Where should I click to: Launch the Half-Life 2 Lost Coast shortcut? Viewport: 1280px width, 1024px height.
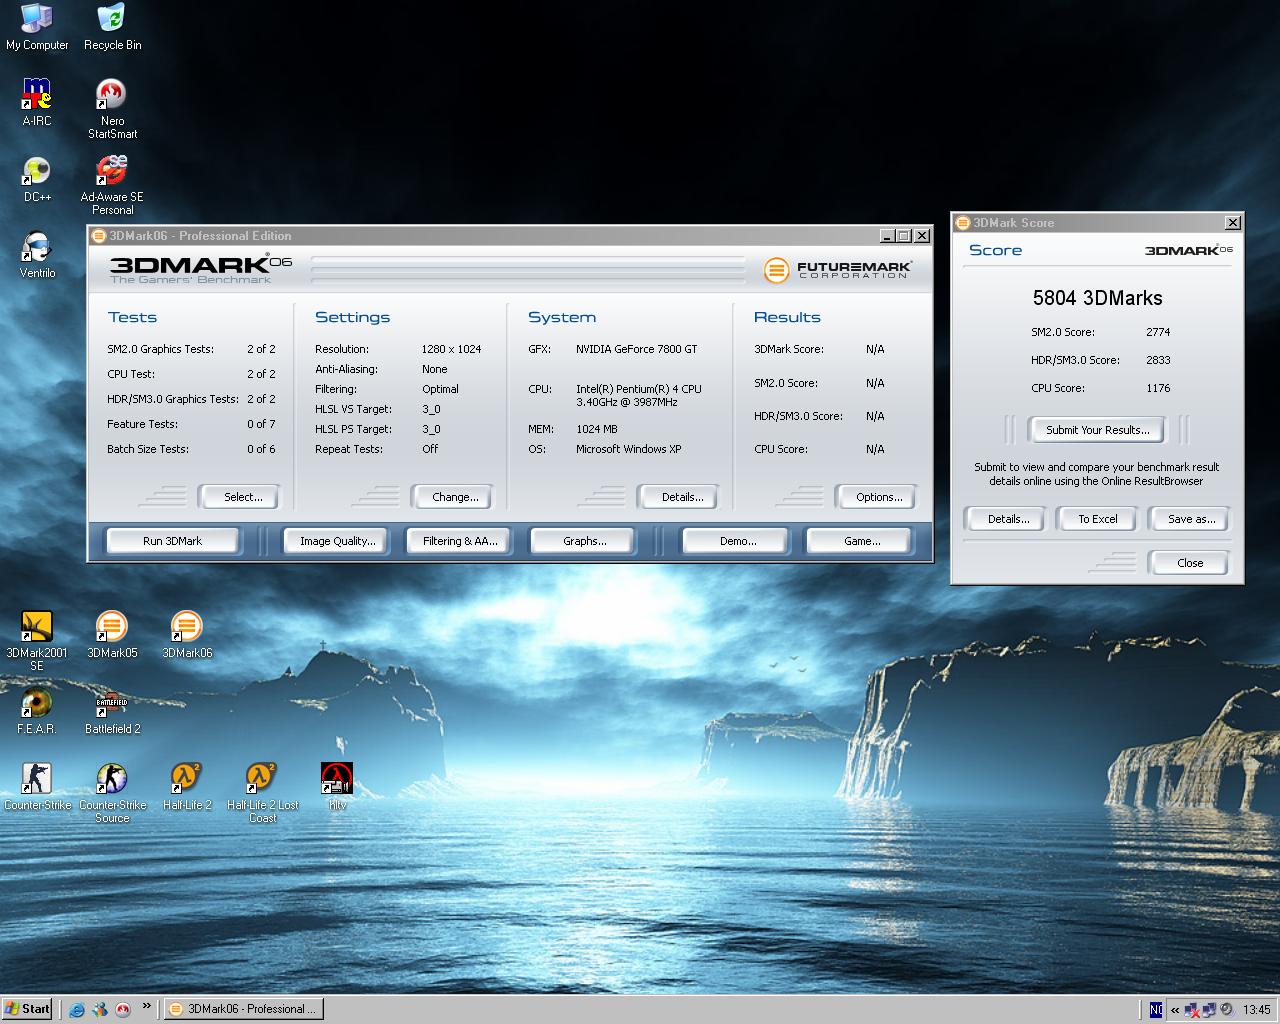[x=262, y=793]
